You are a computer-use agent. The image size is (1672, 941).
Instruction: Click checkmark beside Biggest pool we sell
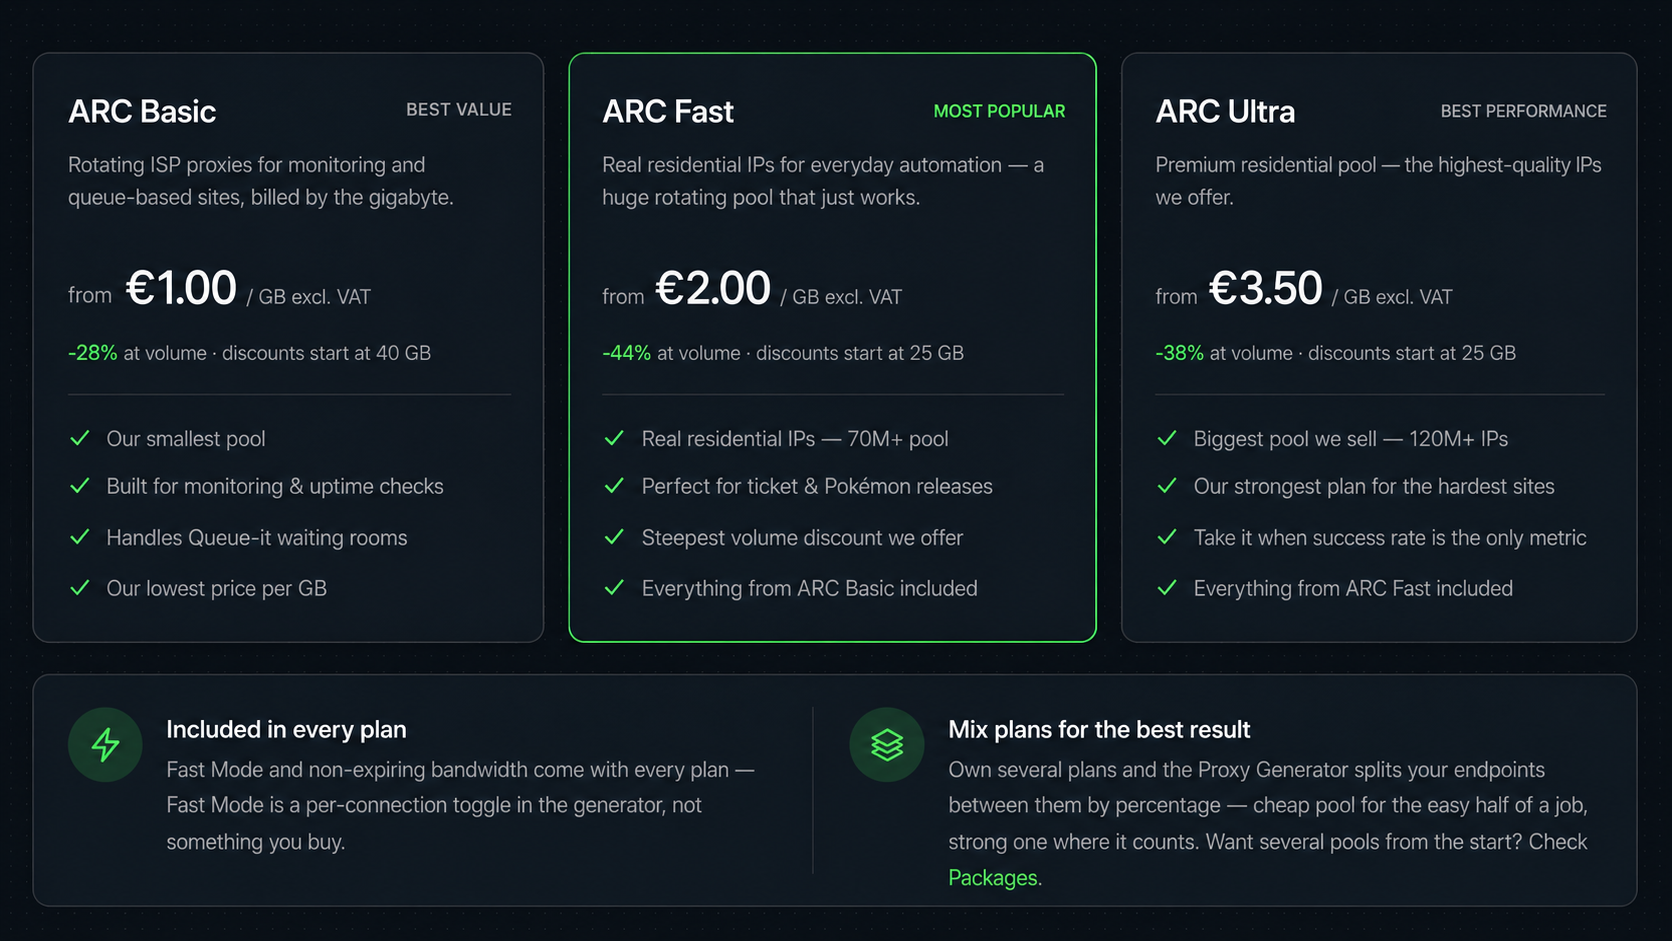[1167, 438]
